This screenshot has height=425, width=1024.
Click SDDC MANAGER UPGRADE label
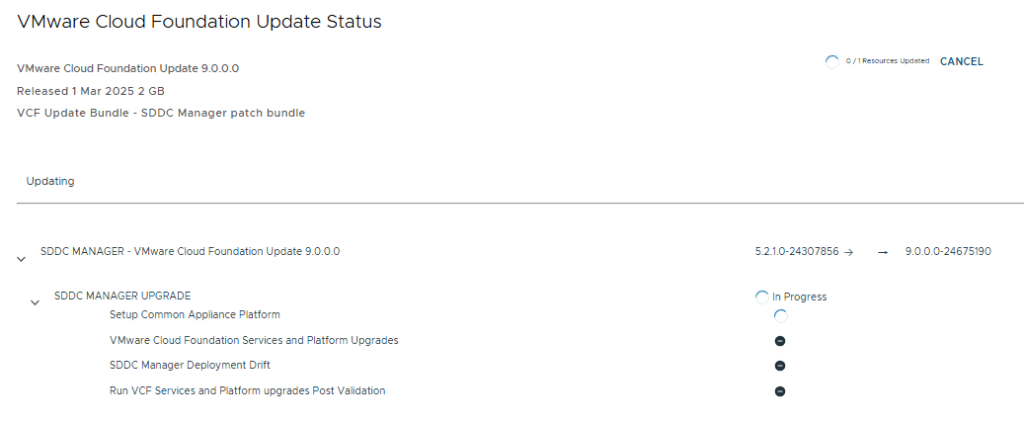(x=122, y=296)
